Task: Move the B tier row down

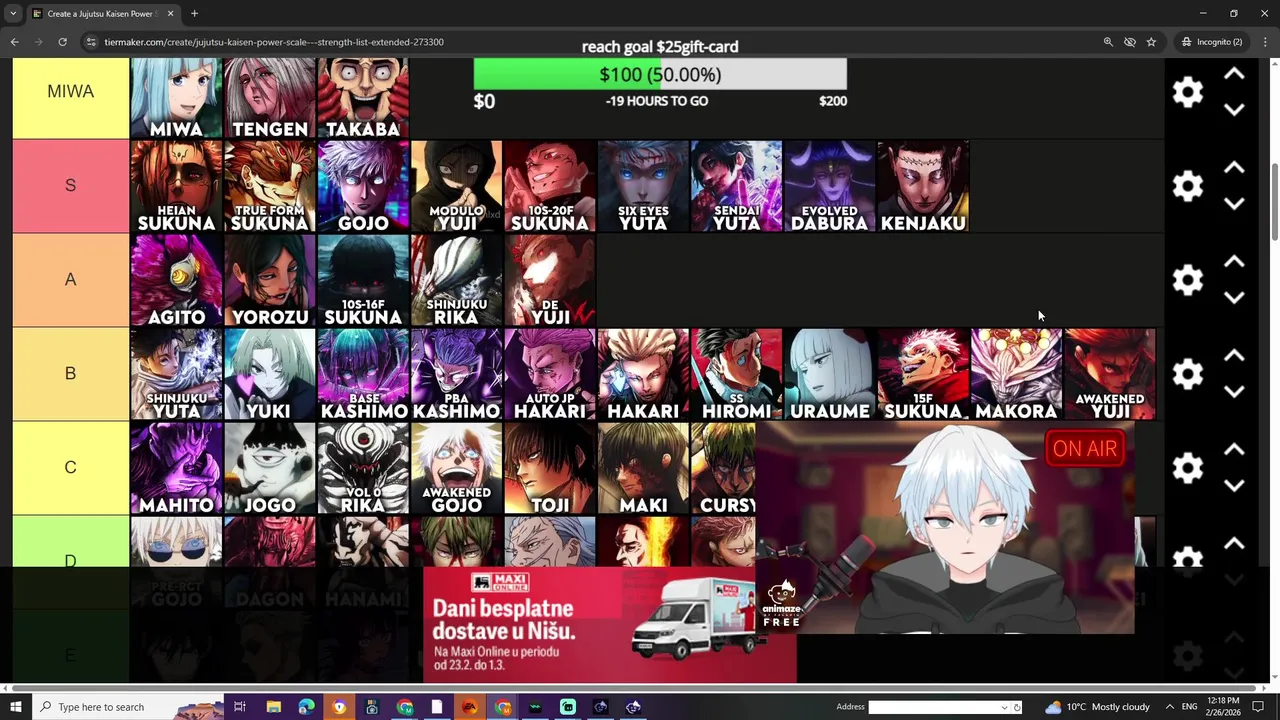Action: click(x=1234, y=392)
